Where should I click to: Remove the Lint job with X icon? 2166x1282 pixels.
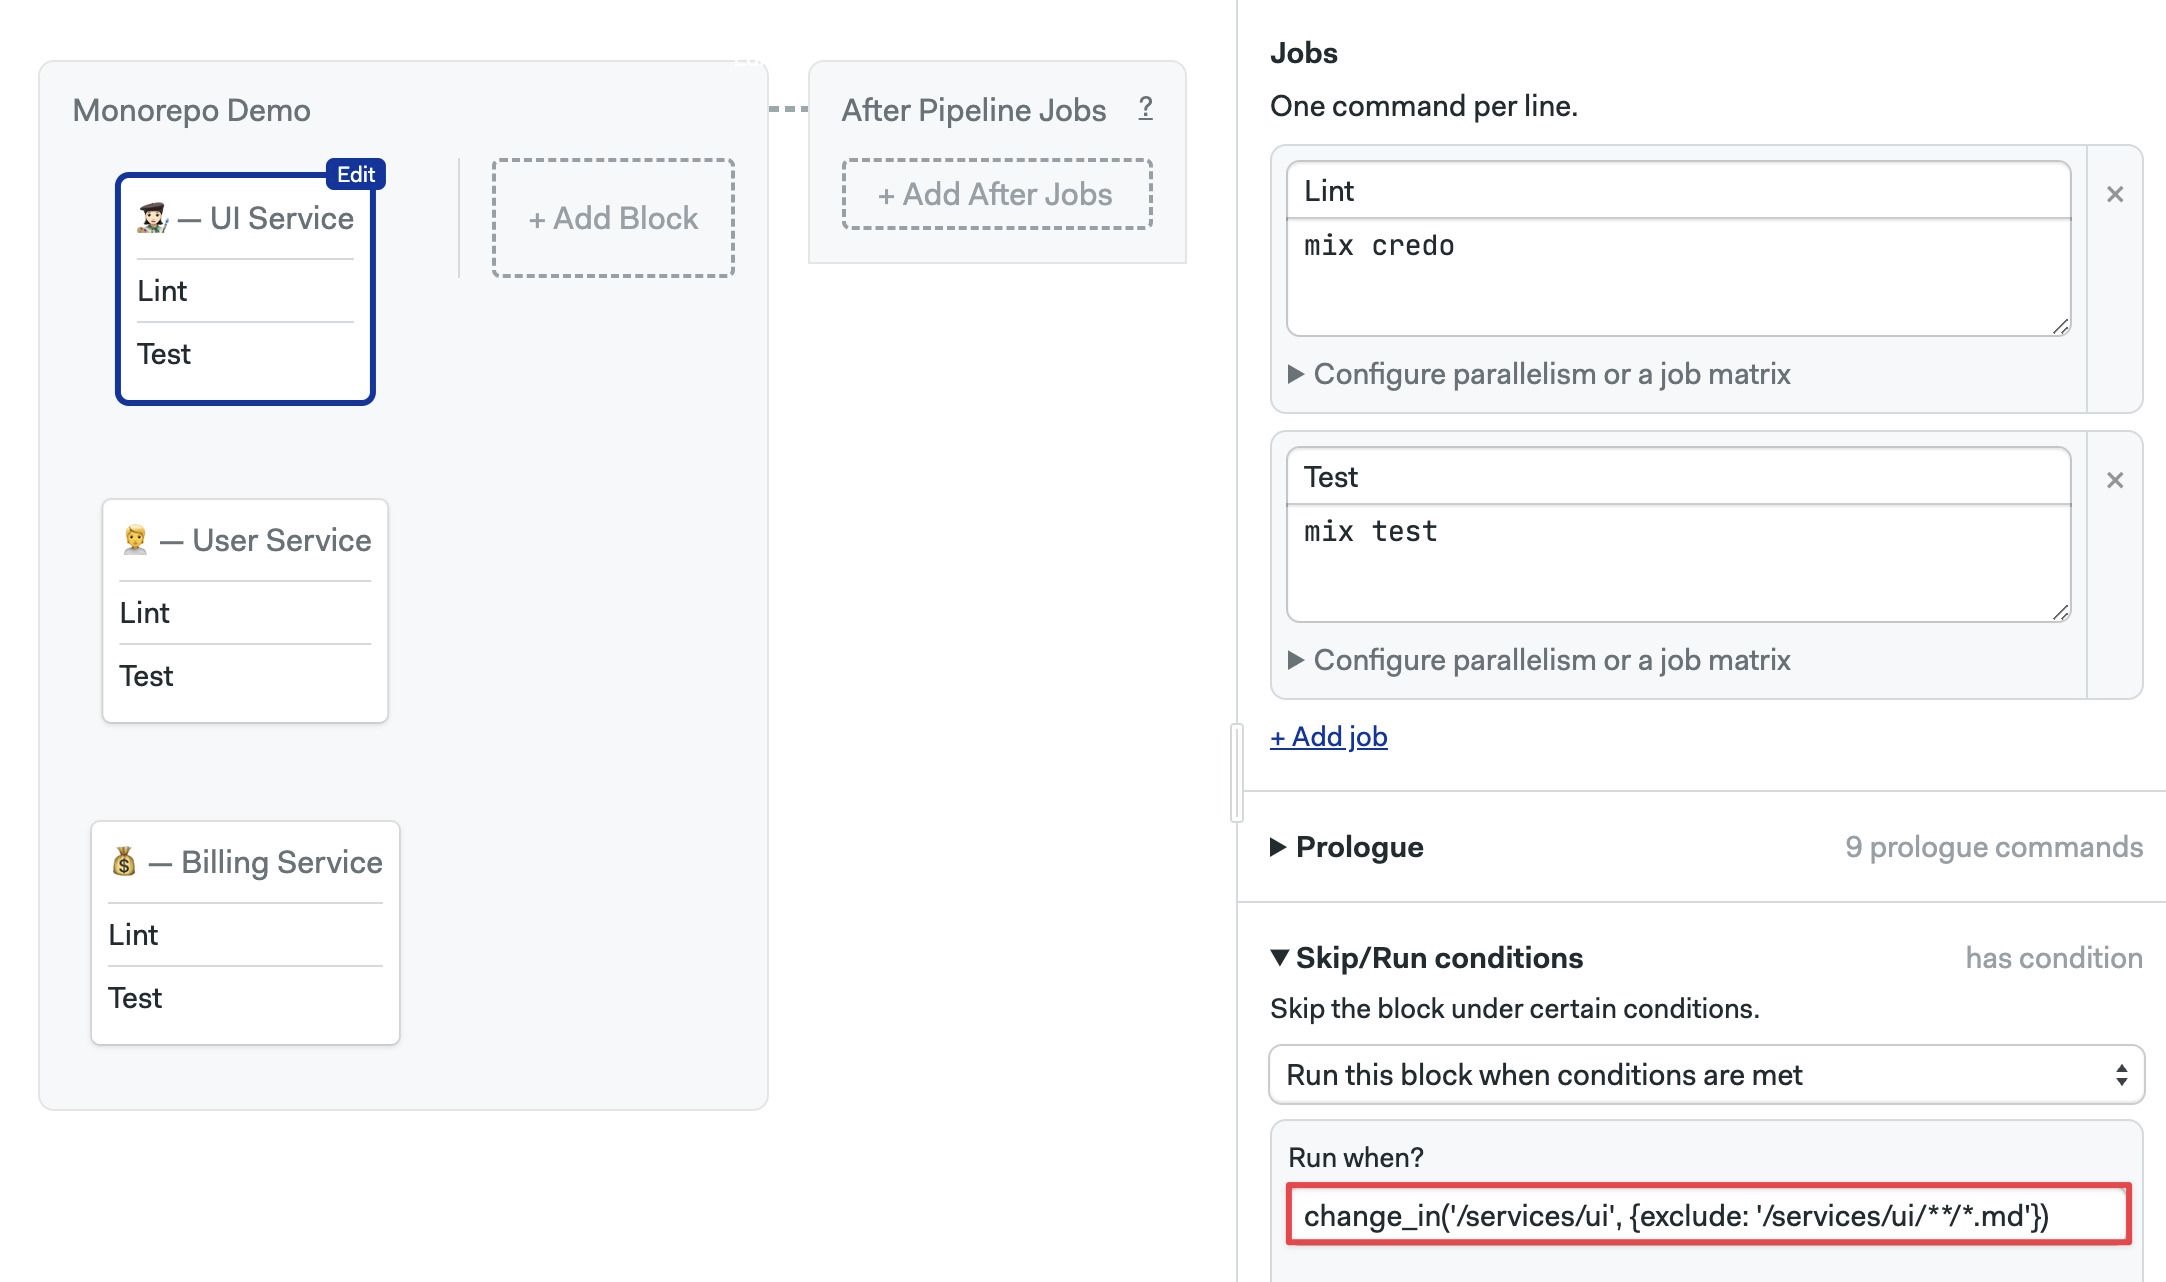[x=2114, y=194]
